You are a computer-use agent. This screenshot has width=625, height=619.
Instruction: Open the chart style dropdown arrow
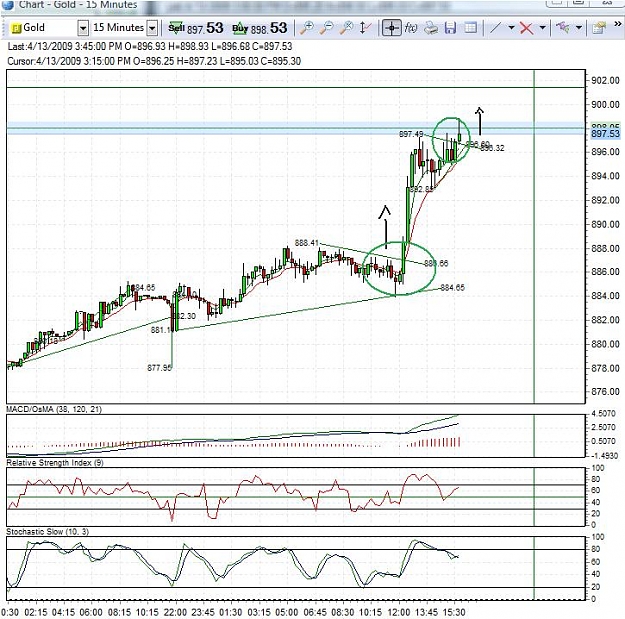point(579,28)
